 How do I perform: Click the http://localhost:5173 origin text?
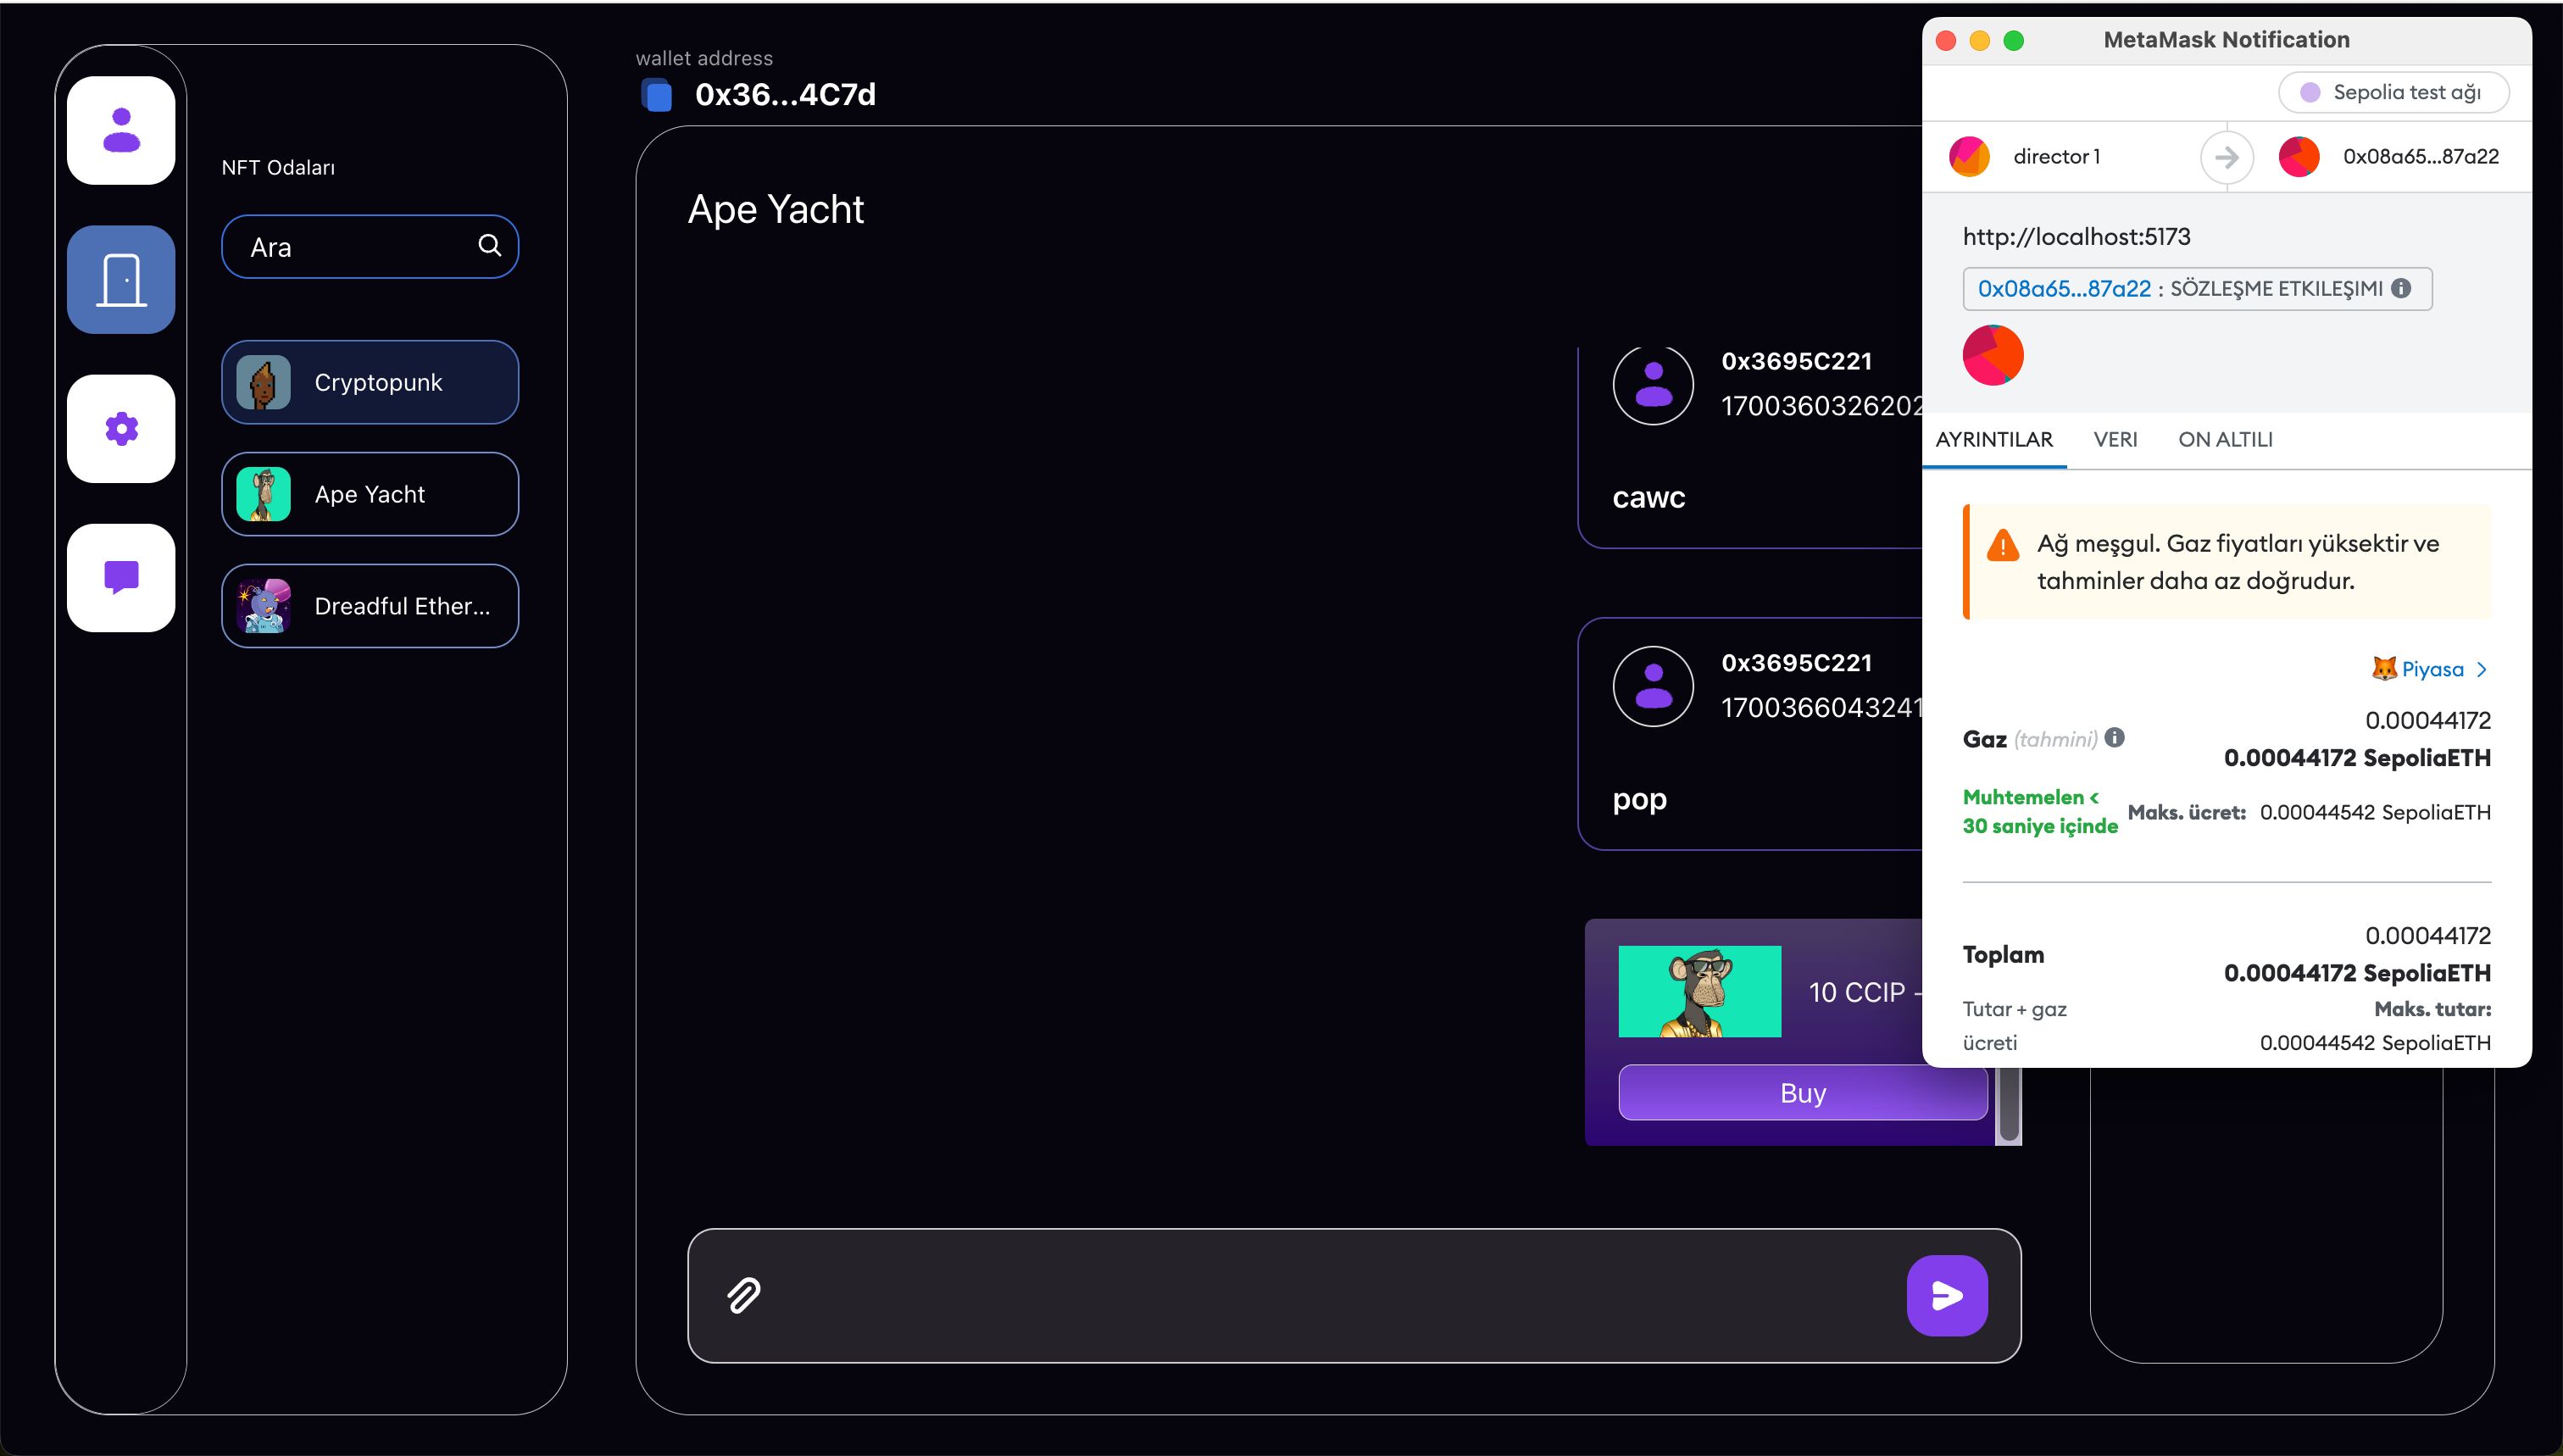pyautogui.click(x=2076, y=237)
